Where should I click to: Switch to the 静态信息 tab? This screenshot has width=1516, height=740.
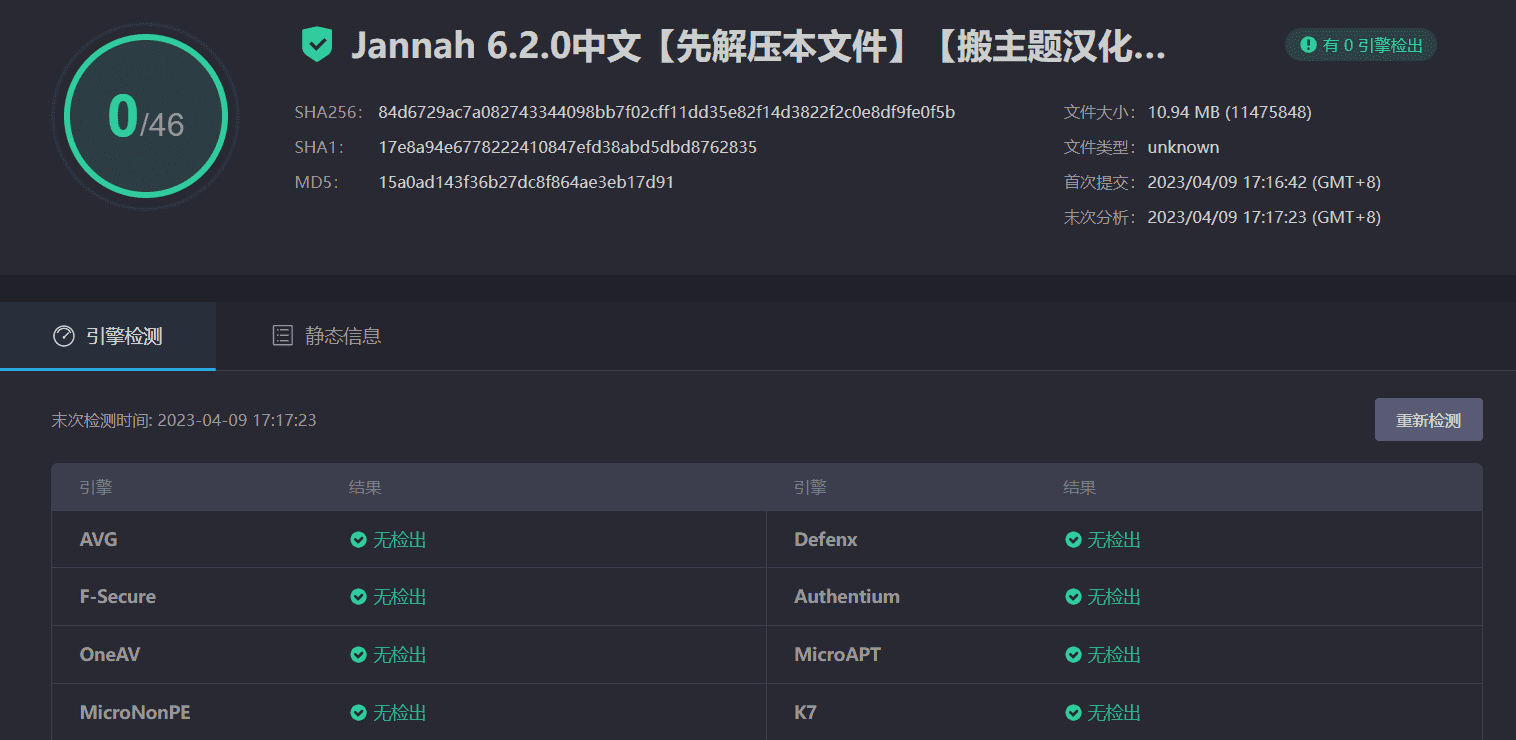click(327, 336)
